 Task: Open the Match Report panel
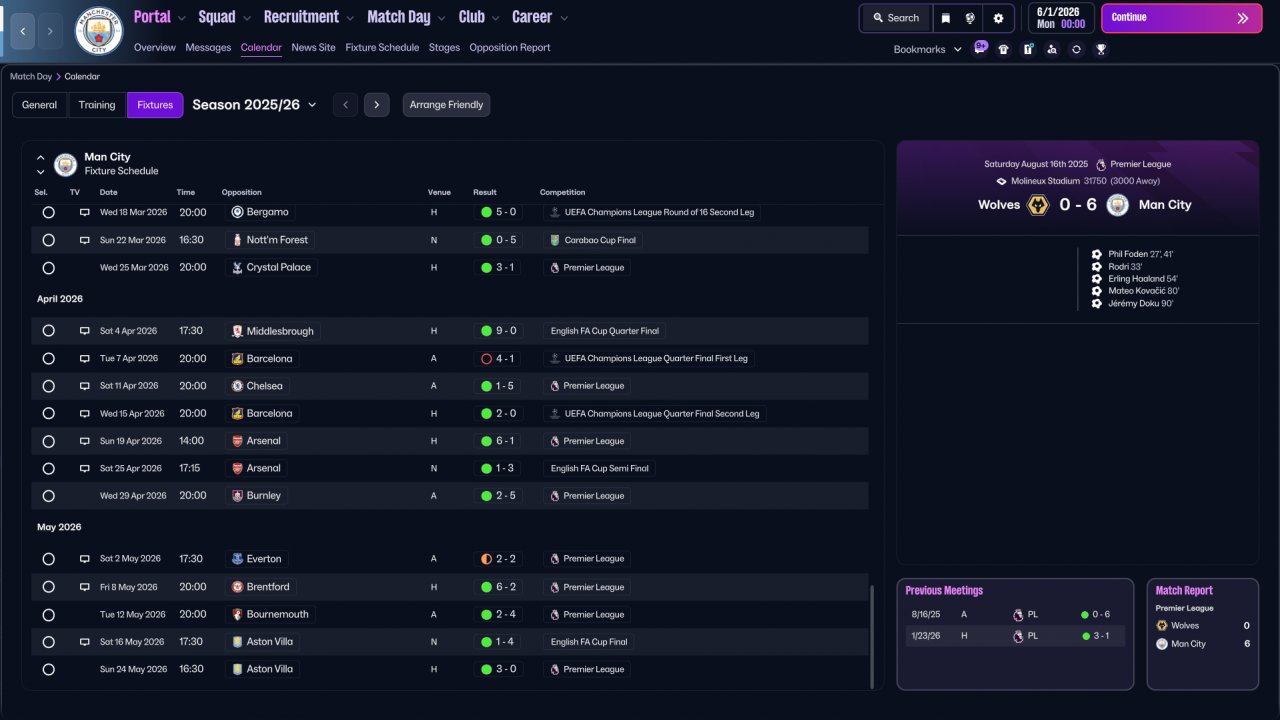pyautogui.click(x=1202, y=634)
